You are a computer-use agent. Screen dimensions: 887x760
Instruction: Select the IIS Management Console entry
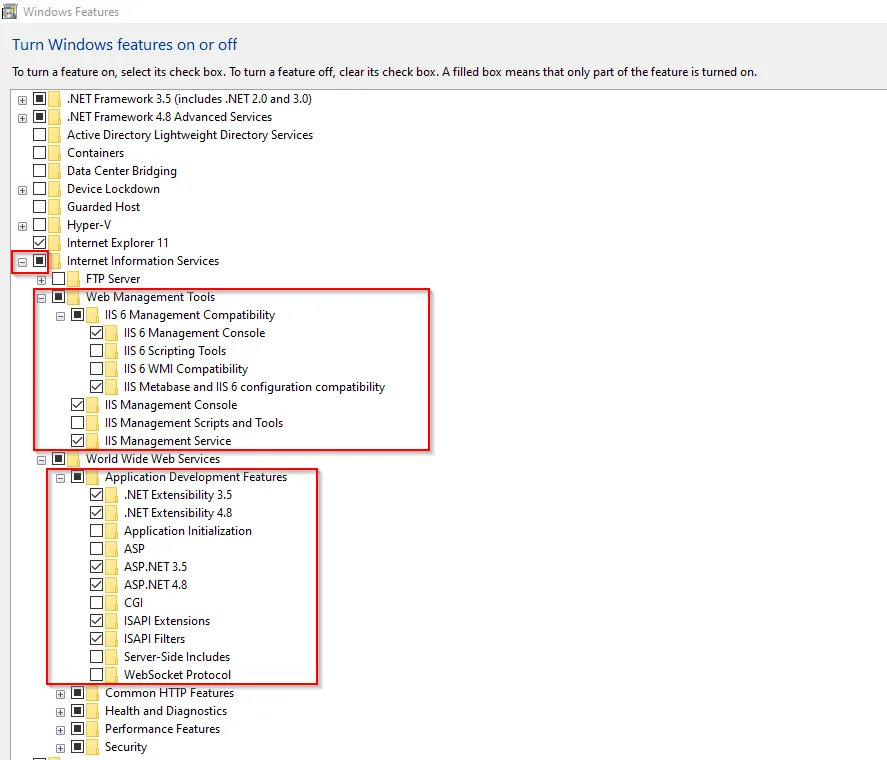click(171, 405)
